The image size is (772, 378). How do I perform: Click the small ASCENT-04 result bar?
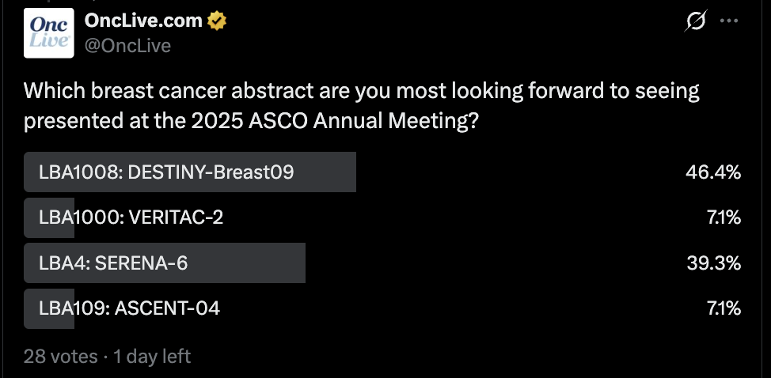click(49, 309)
